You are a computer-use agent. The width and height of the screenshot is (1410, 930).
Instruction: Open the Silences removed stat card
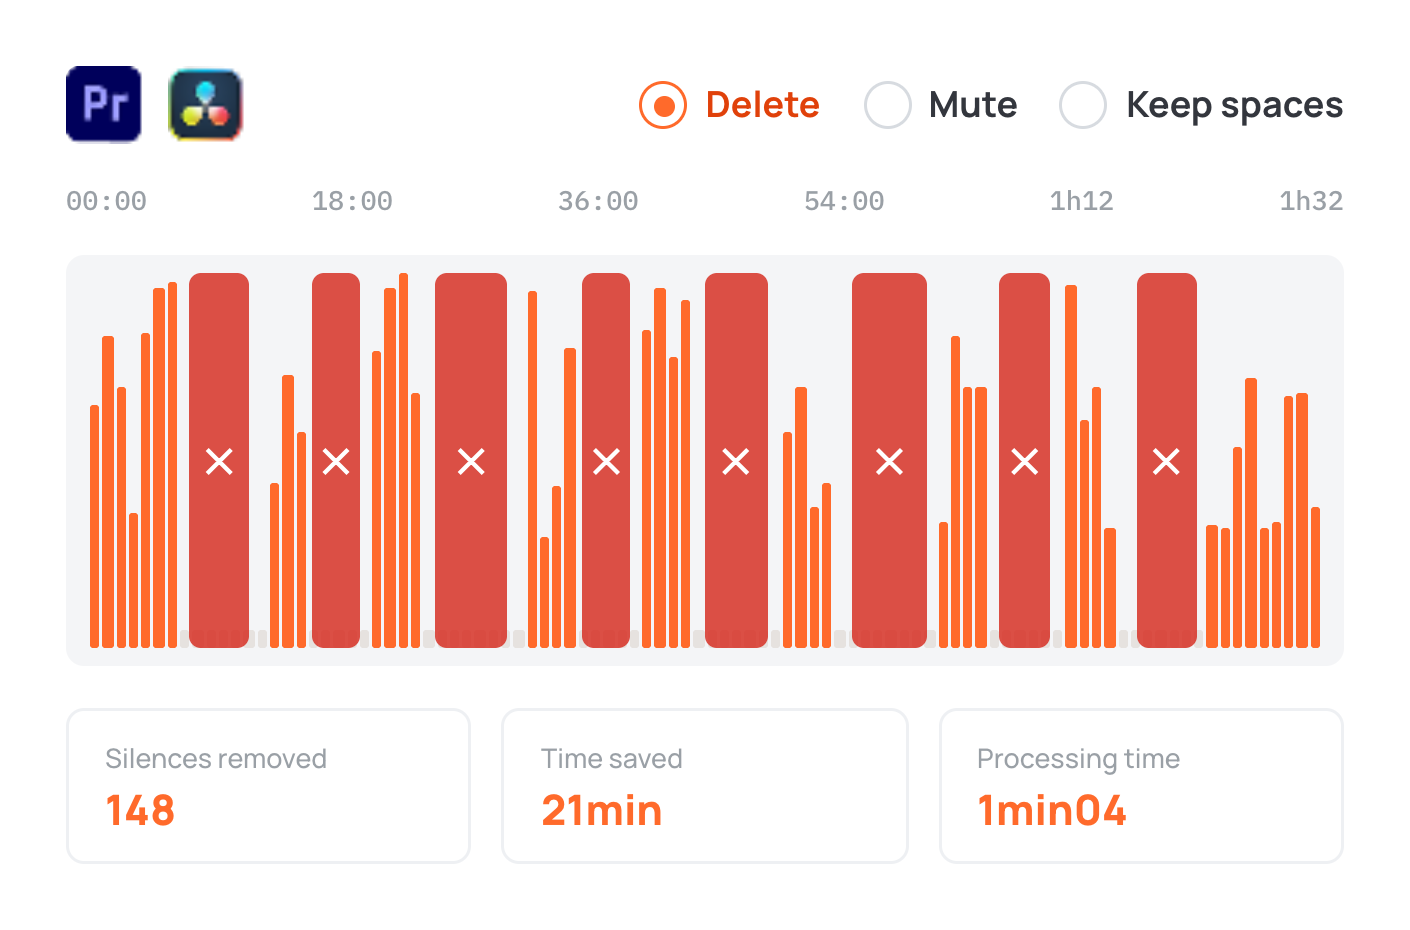[268, 786]
